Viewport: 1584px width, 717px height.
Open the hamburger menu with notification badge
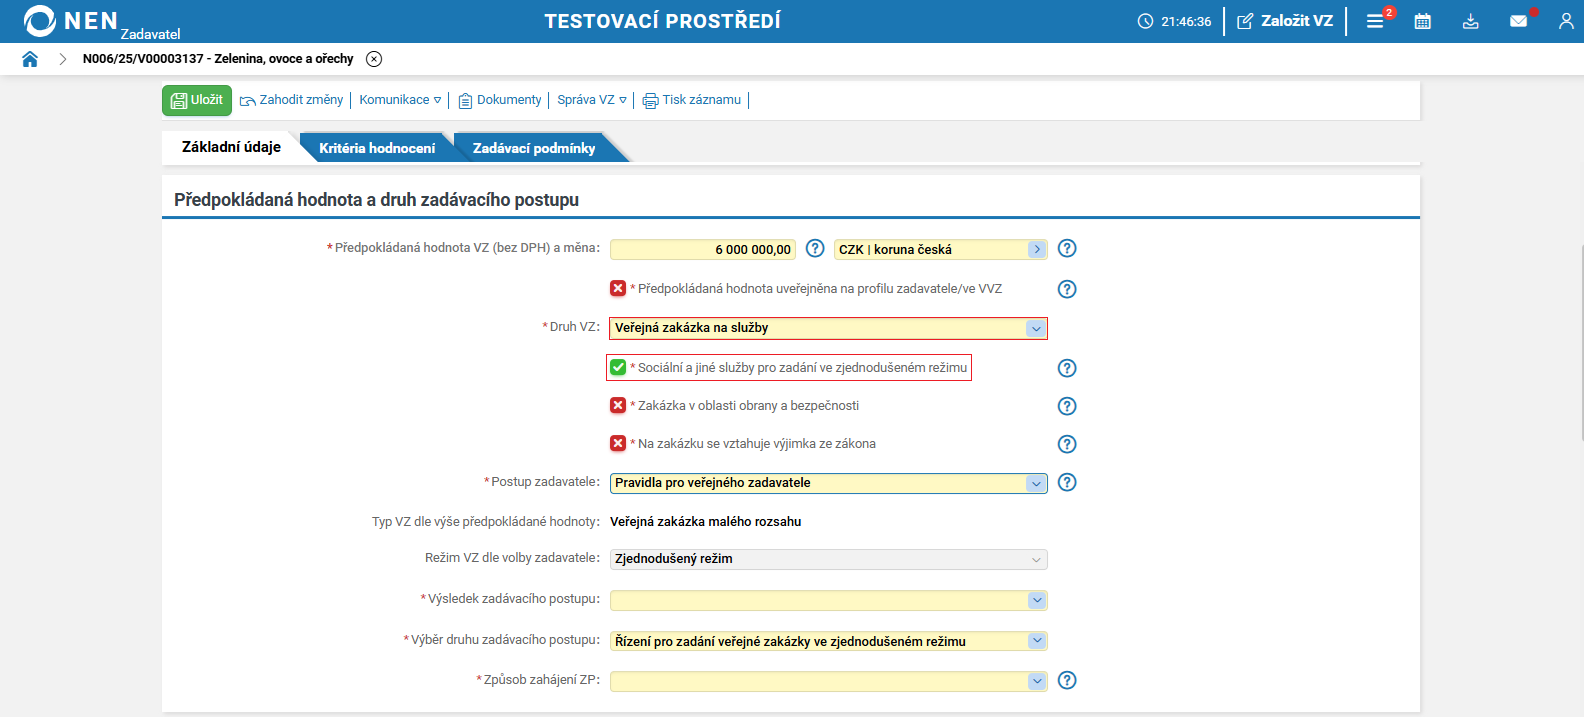click(x=1376, y=21)
